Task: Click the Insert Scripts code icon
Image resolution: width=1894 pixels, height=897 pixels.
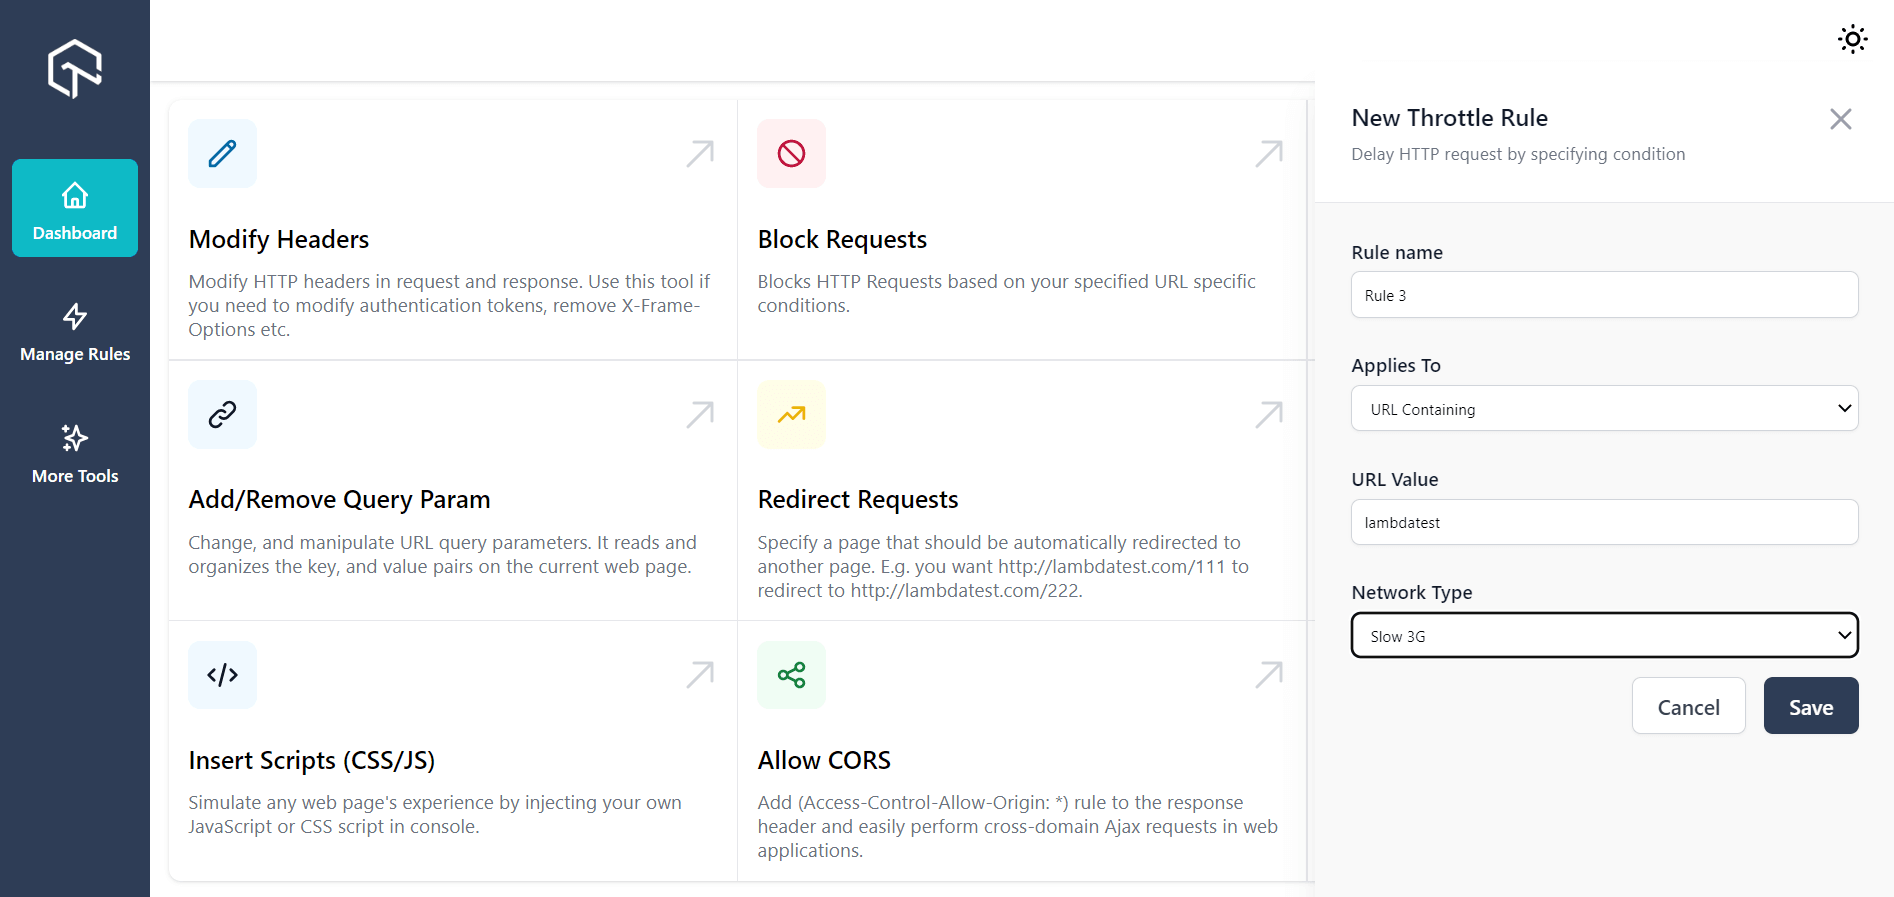Action: pos(222,675)
